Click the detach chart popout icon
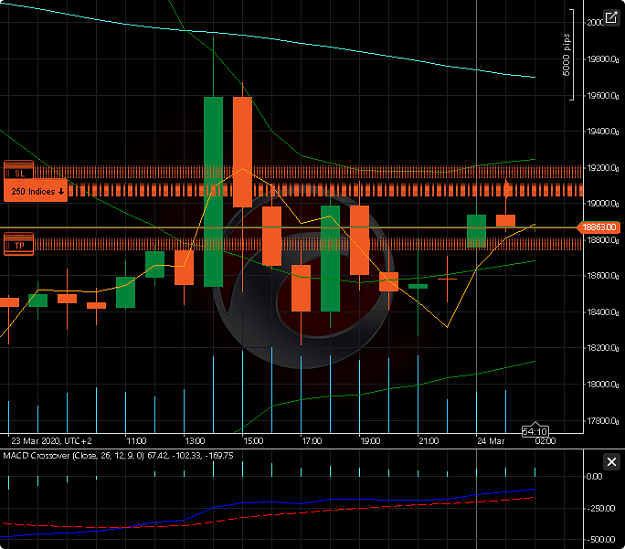The image size is (625, 549). click(611, 18)
